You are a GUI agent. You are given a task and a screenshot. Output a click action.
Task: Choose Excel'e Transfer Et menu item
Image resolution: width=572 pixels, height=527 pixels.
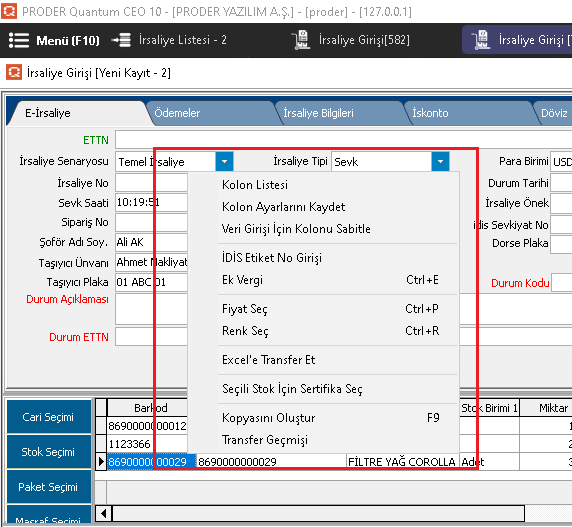[x=323, y=360]
